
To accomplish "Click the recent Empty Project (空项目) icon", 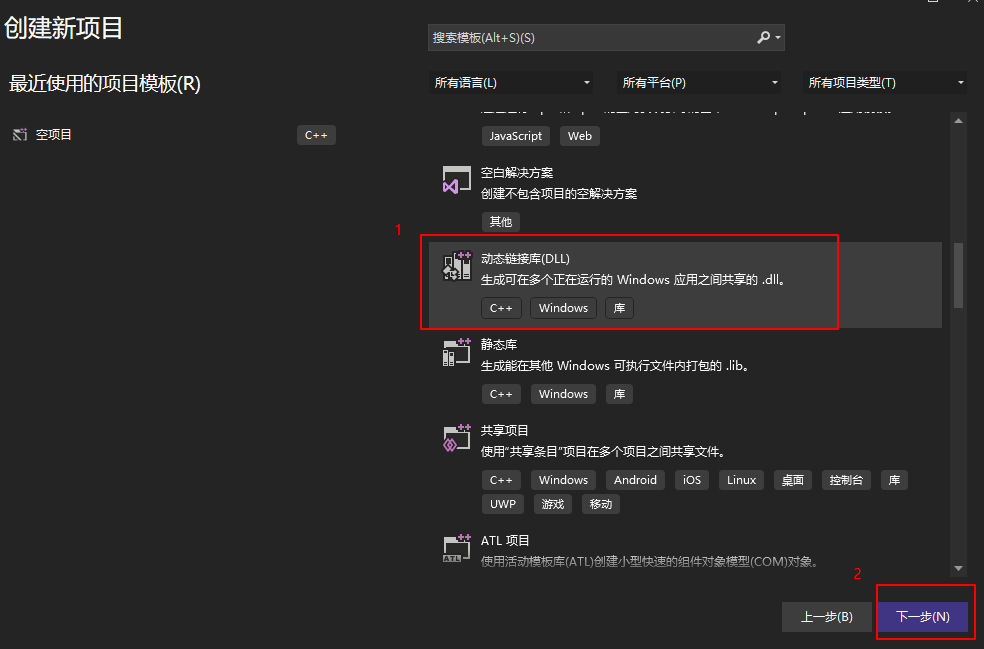I will pyautogui.click(x=20, y=134).
